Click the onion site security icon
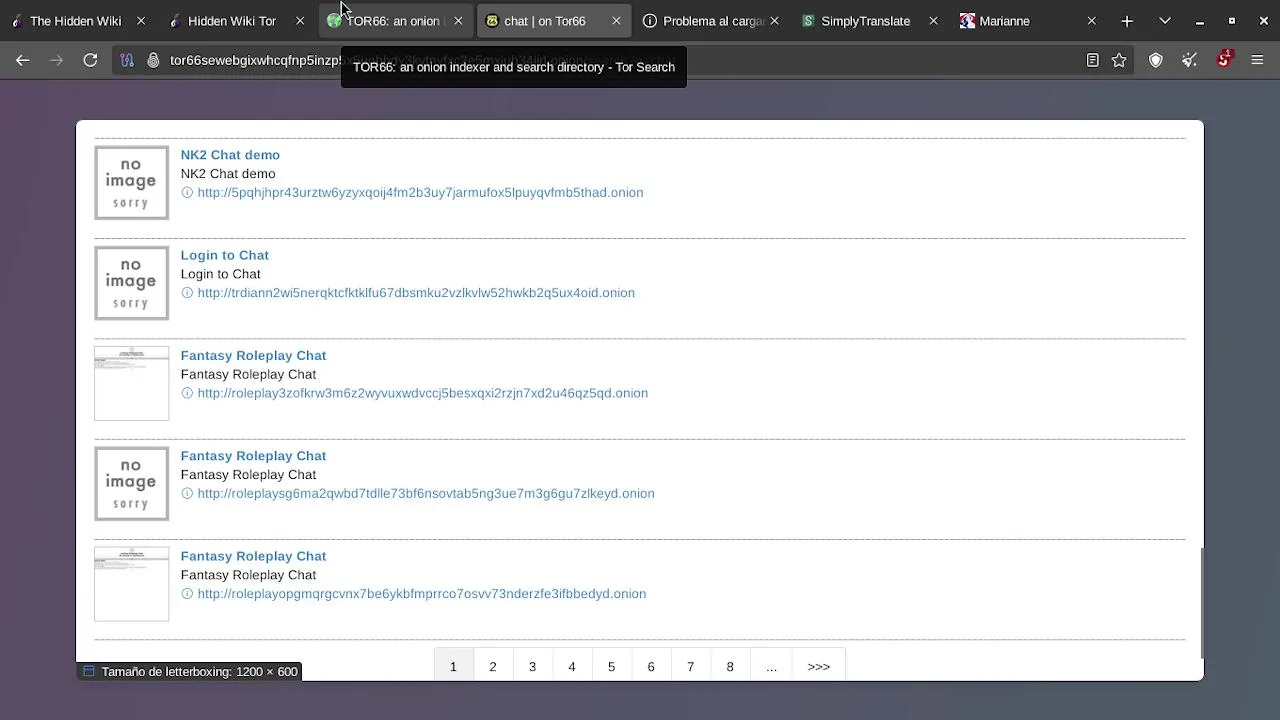1280x720 pixels. point(153,60)
